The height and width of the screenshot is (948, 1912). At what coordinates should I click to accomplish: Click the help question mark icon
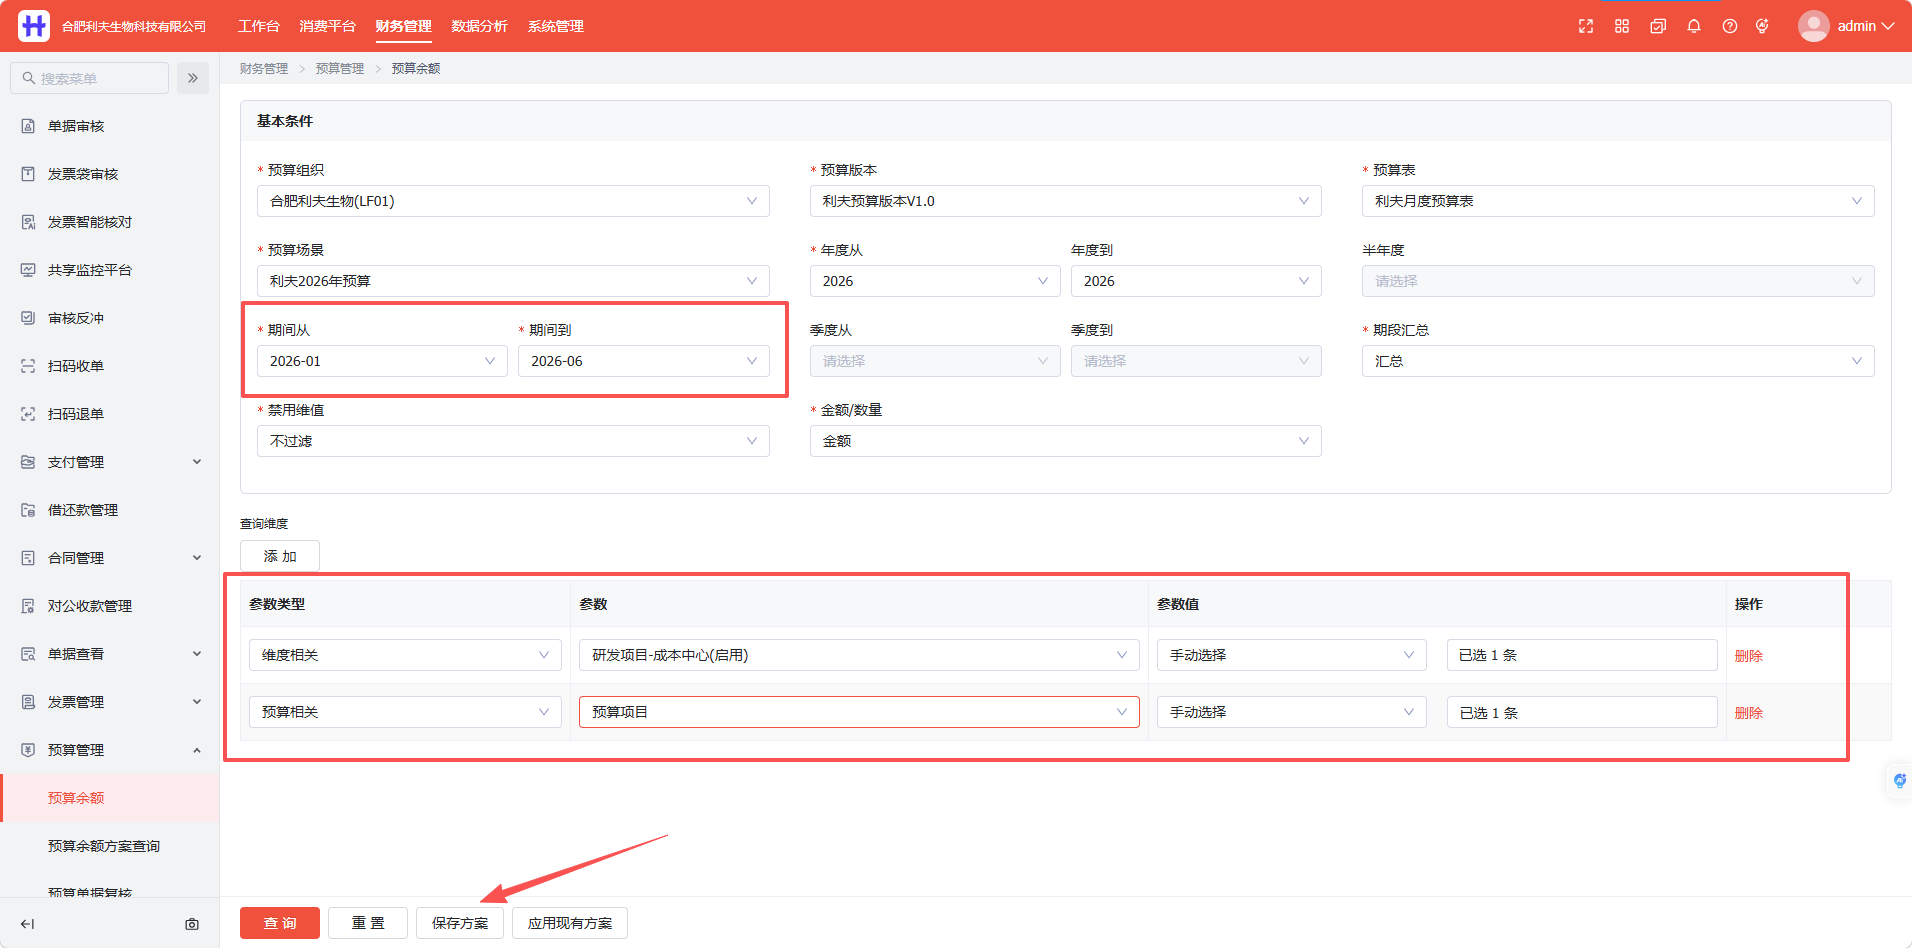click(1730, 26)
